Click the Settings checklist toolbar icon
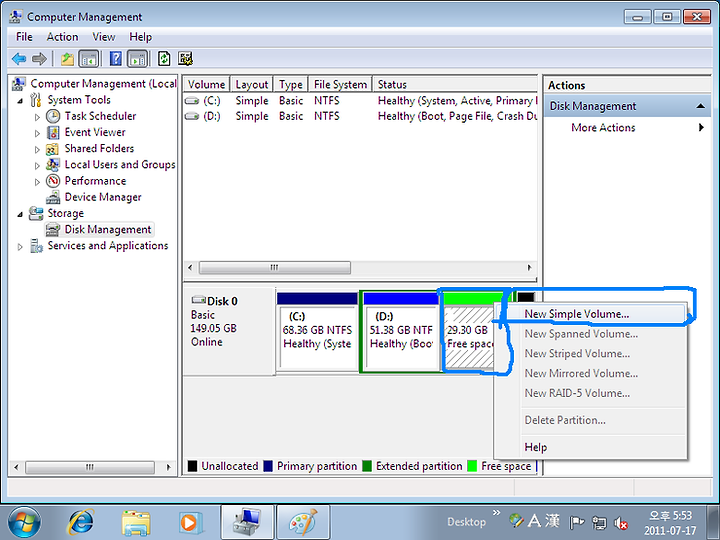This screenshot has height=540, width=720. (185, 59)
